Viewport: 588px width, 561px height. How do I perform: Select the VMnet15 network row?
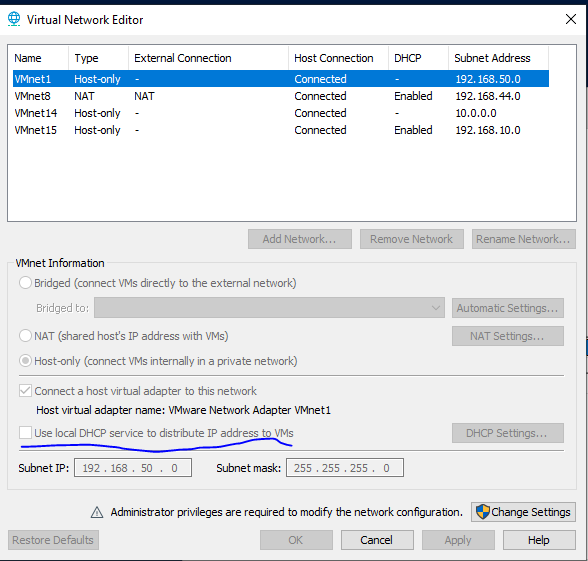[x=281, y=130]
